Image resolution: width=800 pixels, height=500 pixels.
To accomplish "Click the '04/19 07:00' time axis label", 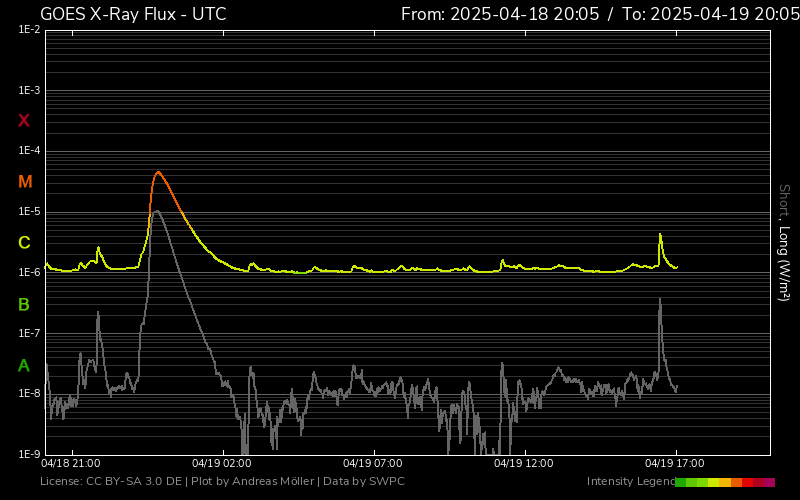I will [x=373, y=463].
